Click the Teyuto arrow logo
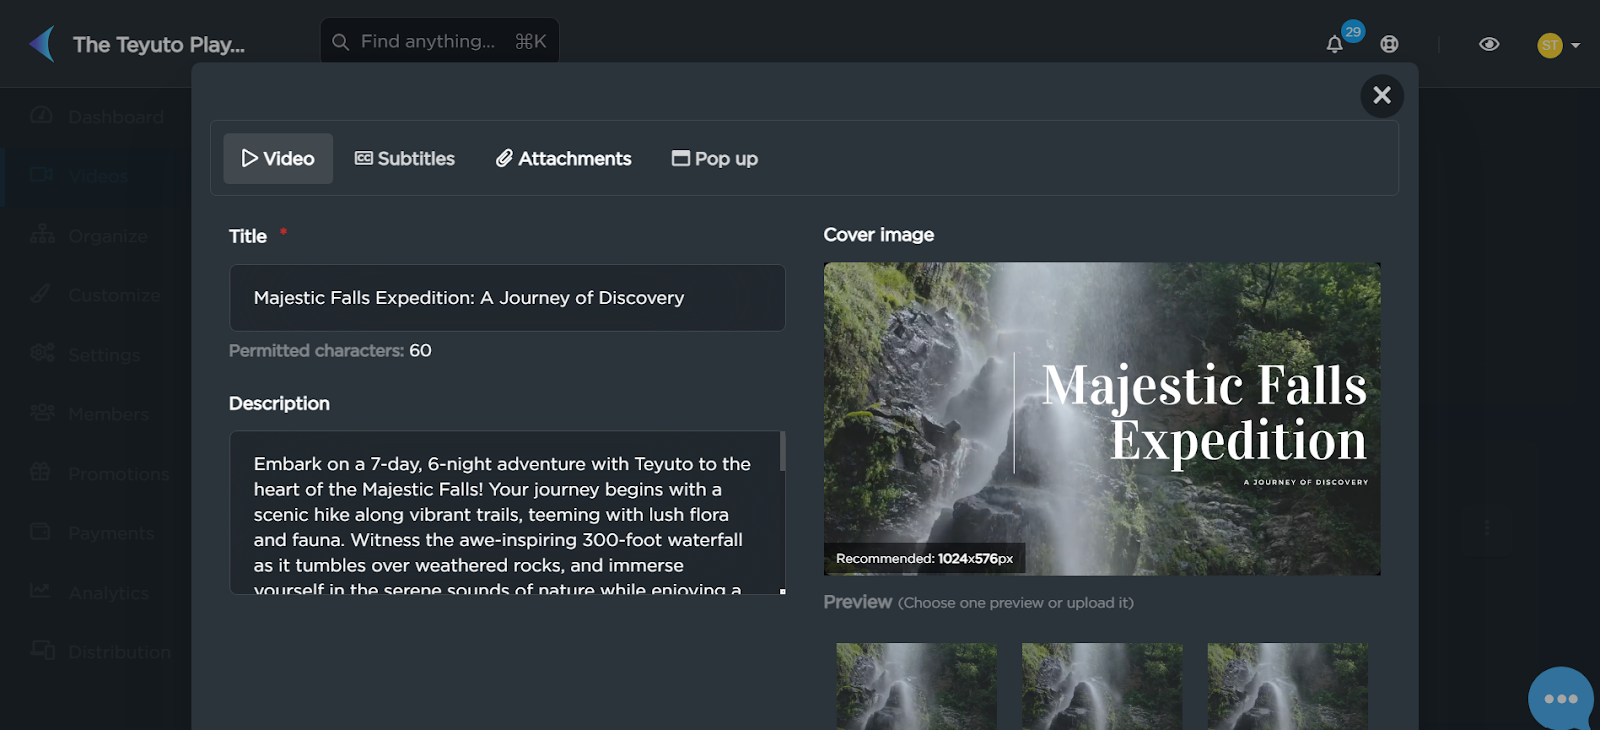 (42, 44)
